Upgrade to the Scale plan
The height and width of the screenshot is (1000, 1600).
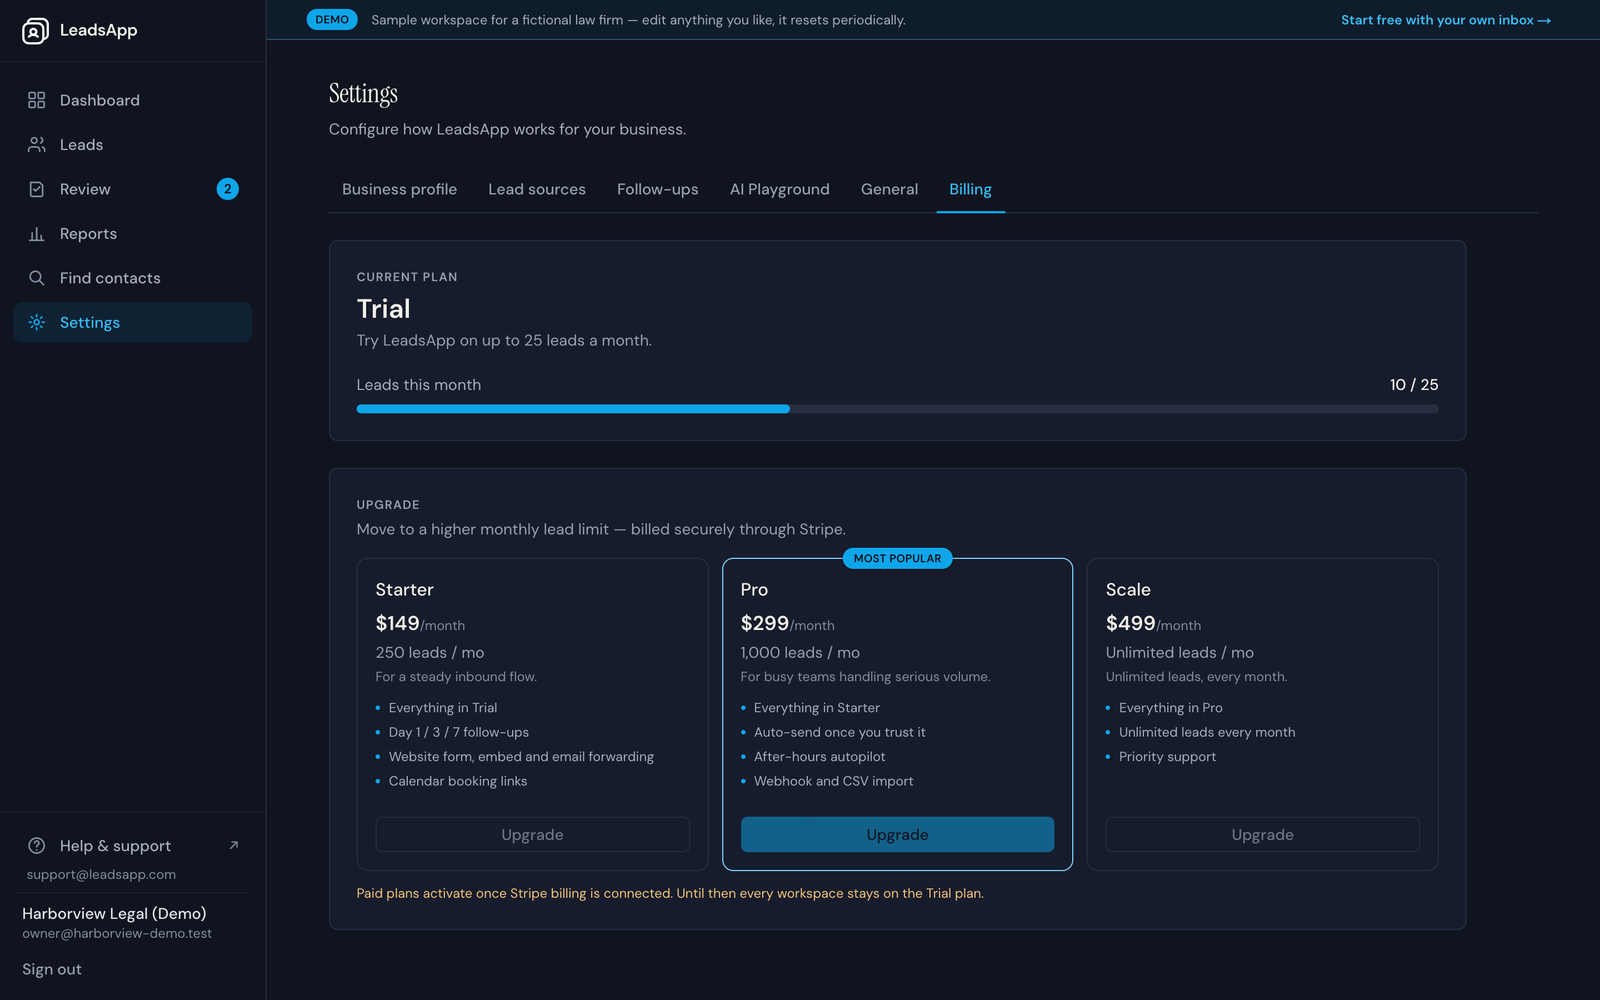[x=1262, y=835]
